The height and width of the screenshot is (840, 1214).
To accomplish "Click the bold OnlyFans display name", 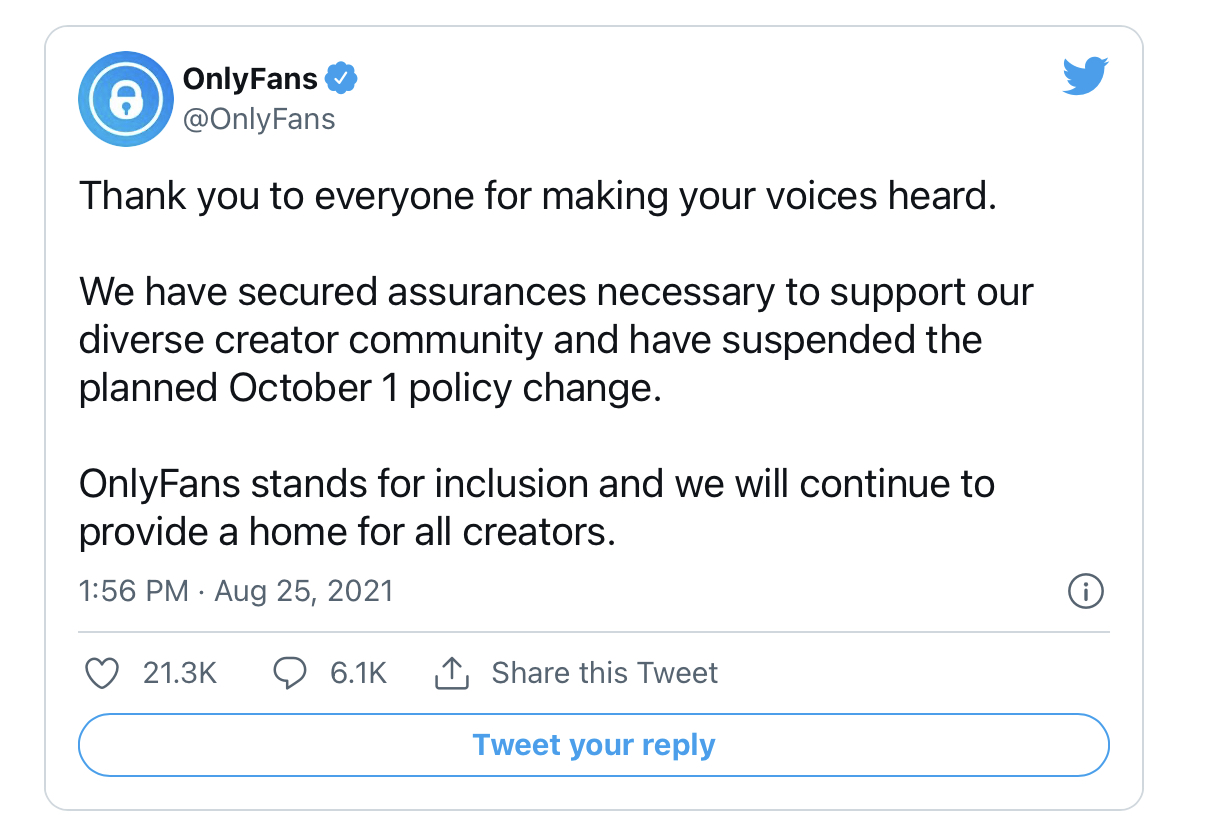I will pos(250,78).
